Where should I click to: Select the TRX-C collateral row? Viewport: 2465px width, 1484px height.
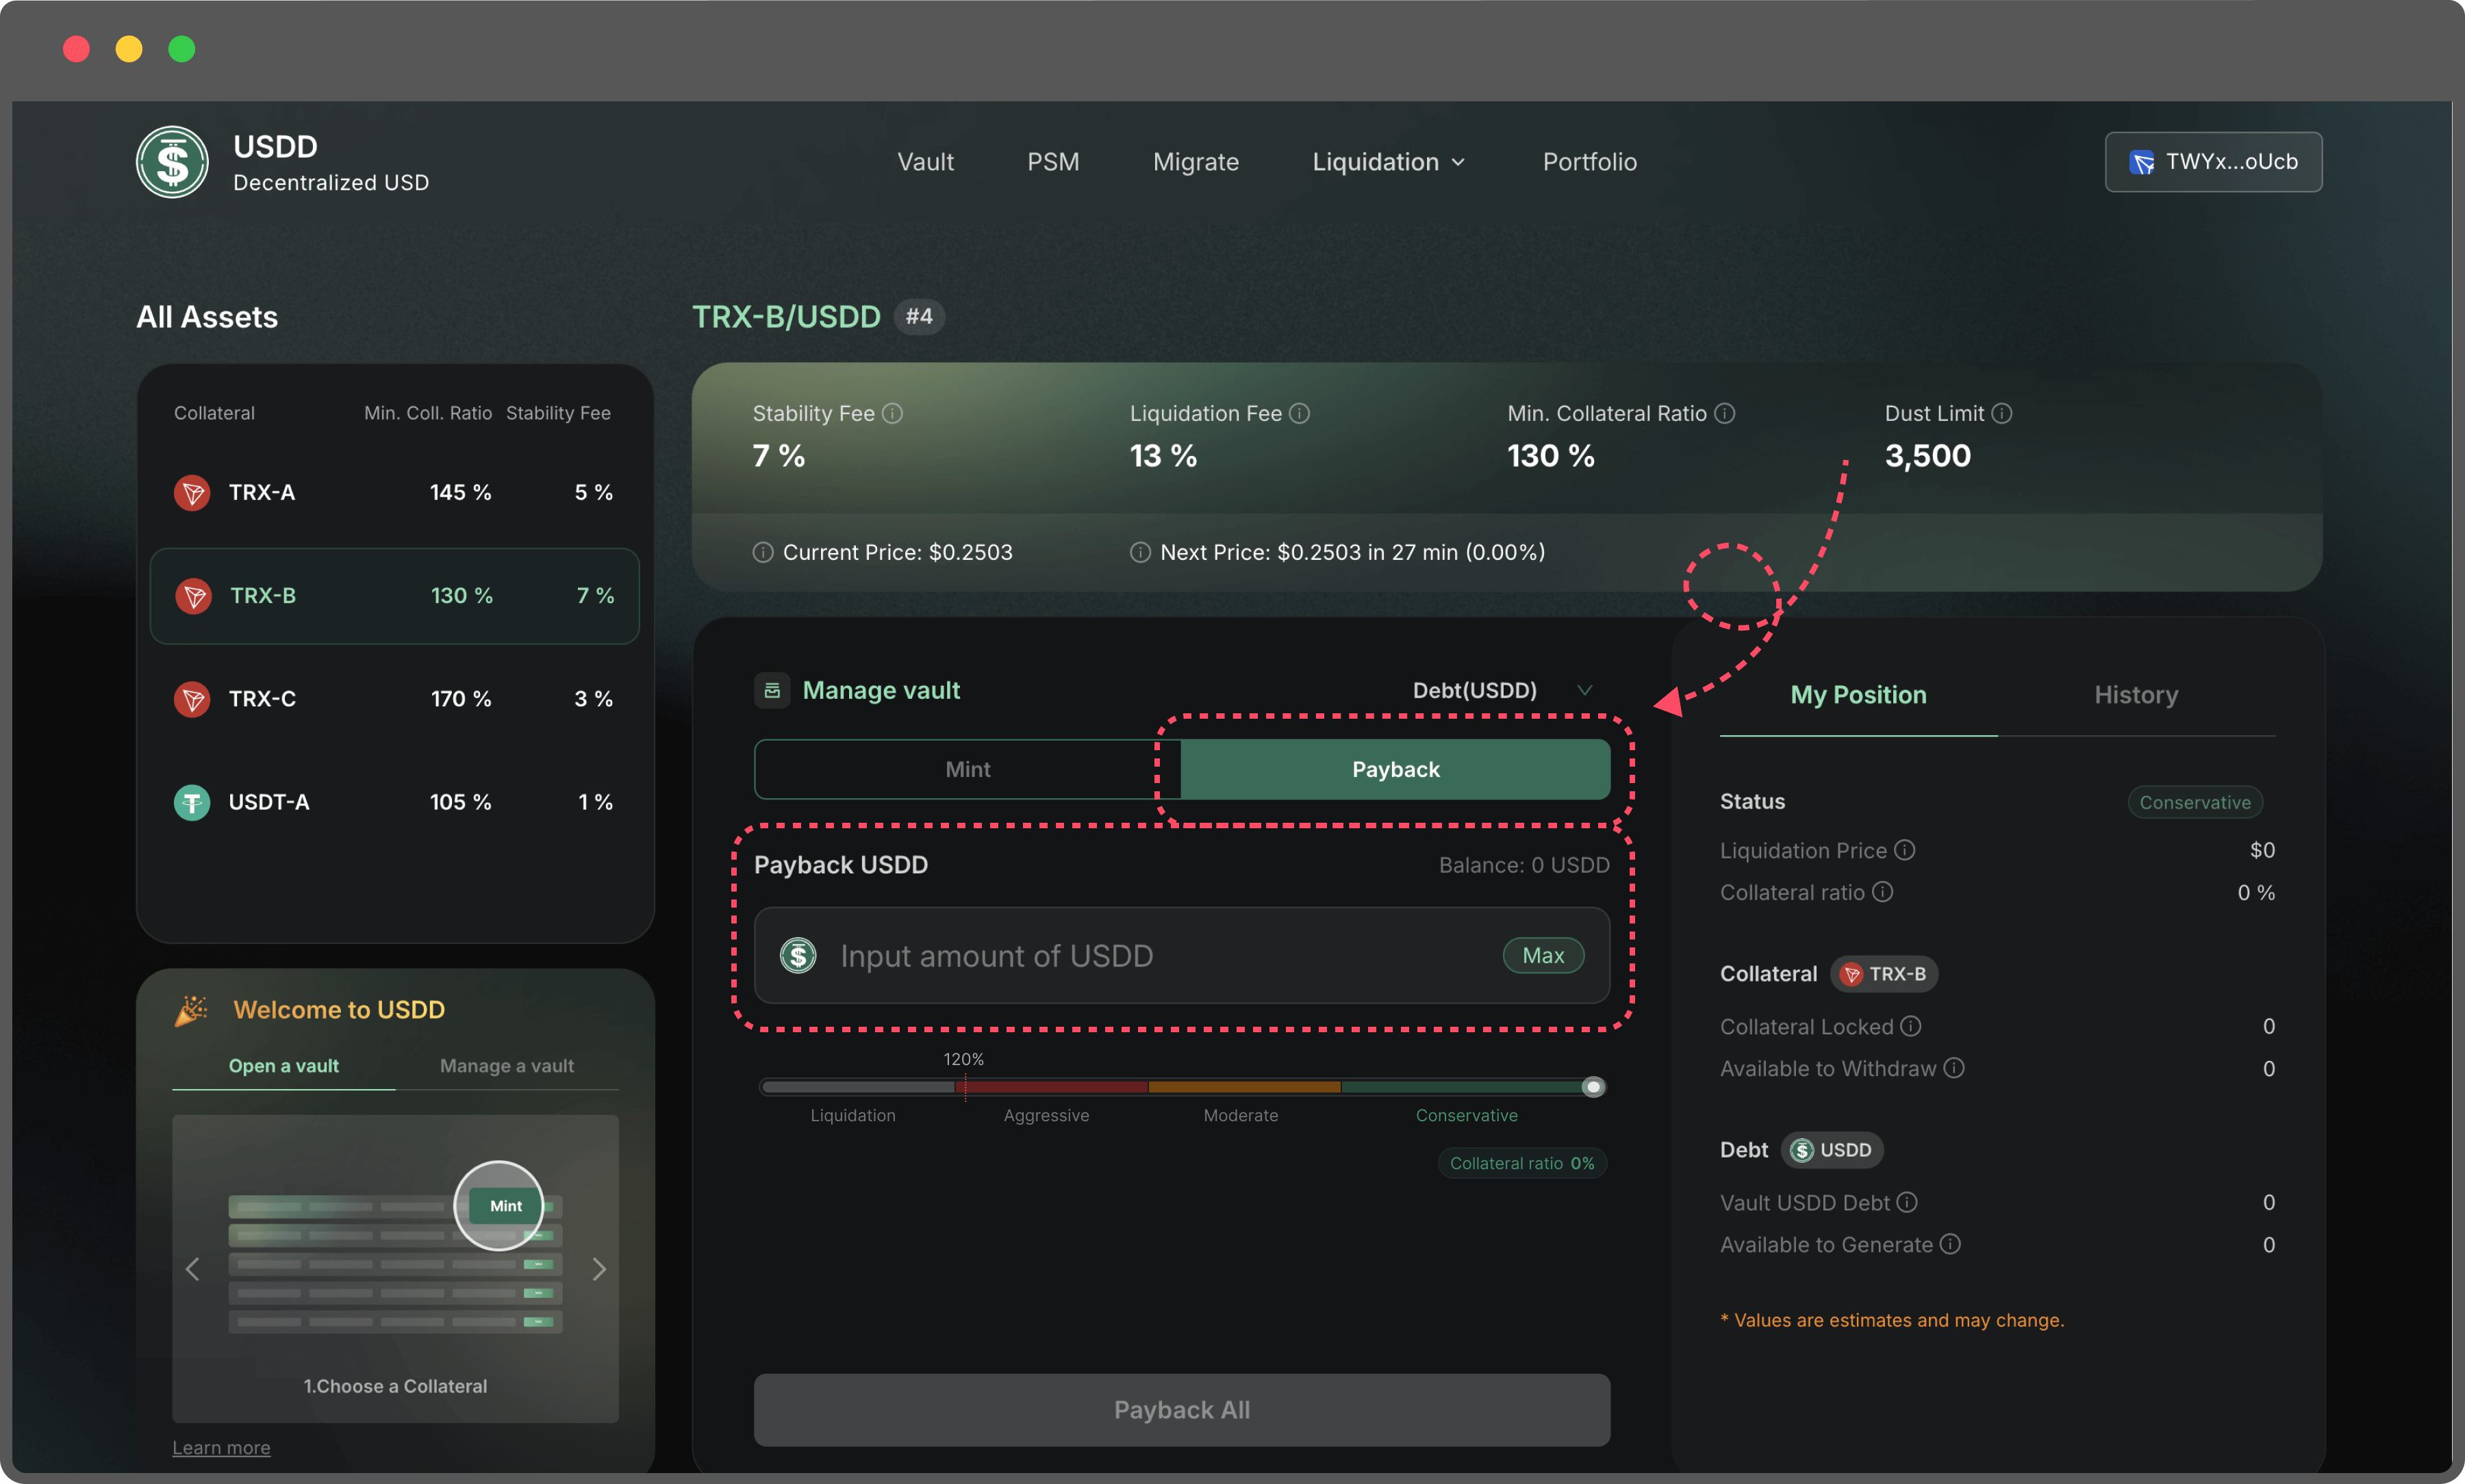click(x=394, y=698)
